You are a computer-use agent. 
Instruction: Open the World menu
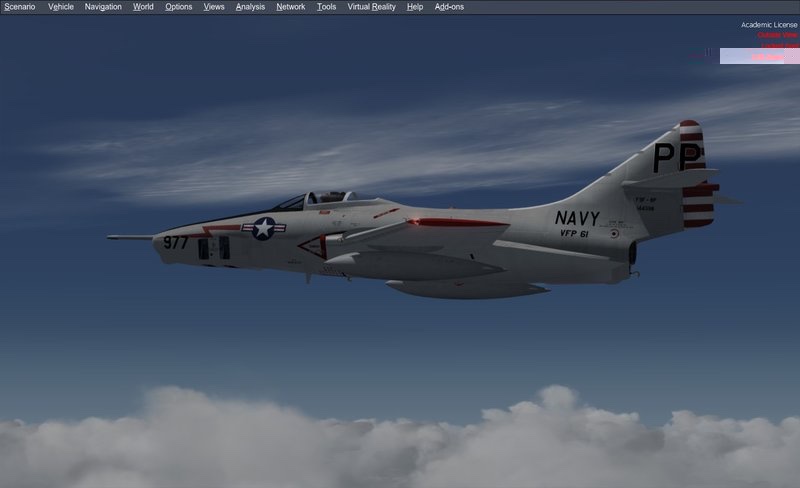(143, 7)
